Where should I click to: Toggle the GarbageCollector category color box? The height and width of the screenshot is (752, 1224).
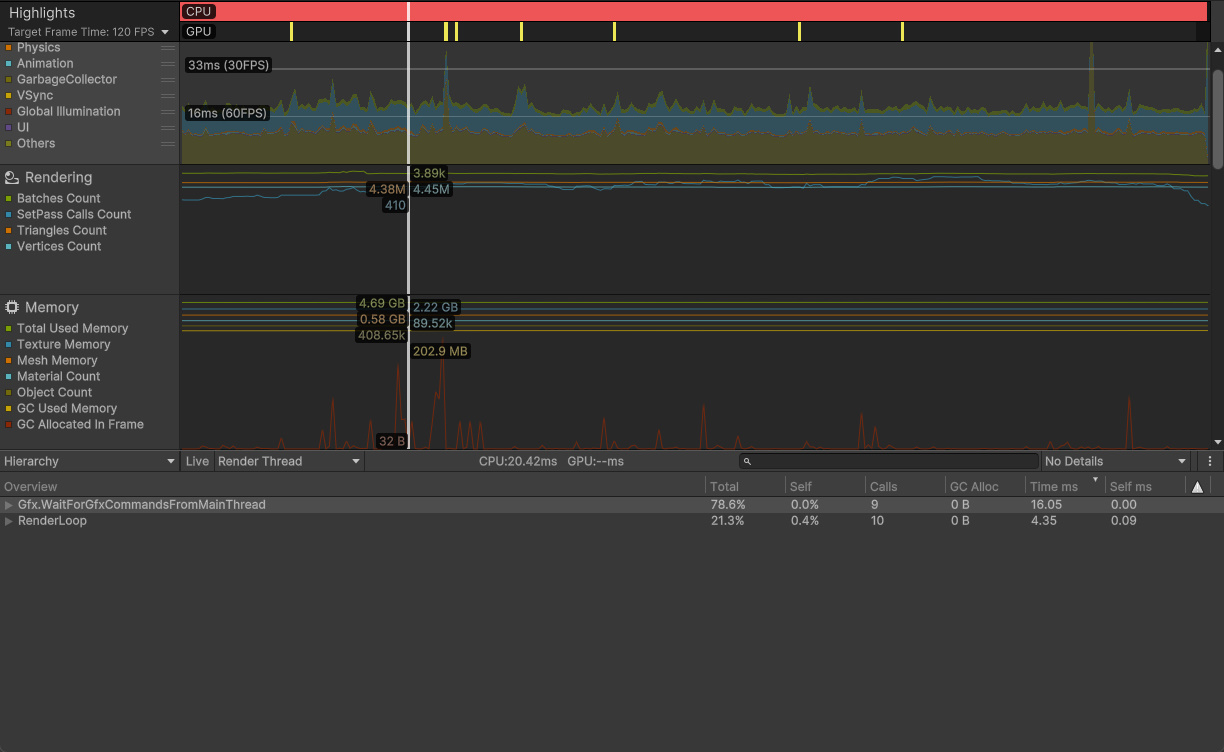9,79
